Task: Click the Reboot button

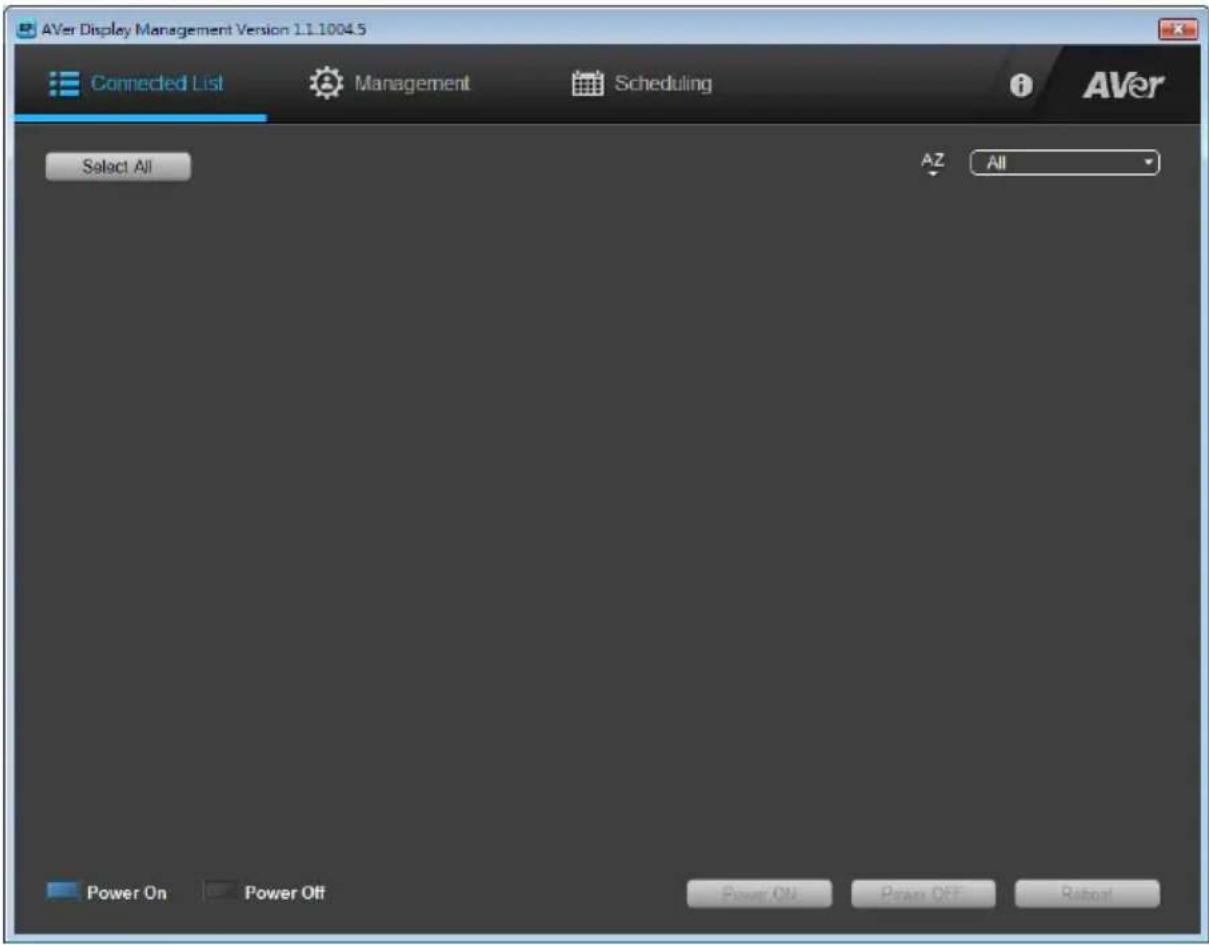Action: coord(1087,894)
